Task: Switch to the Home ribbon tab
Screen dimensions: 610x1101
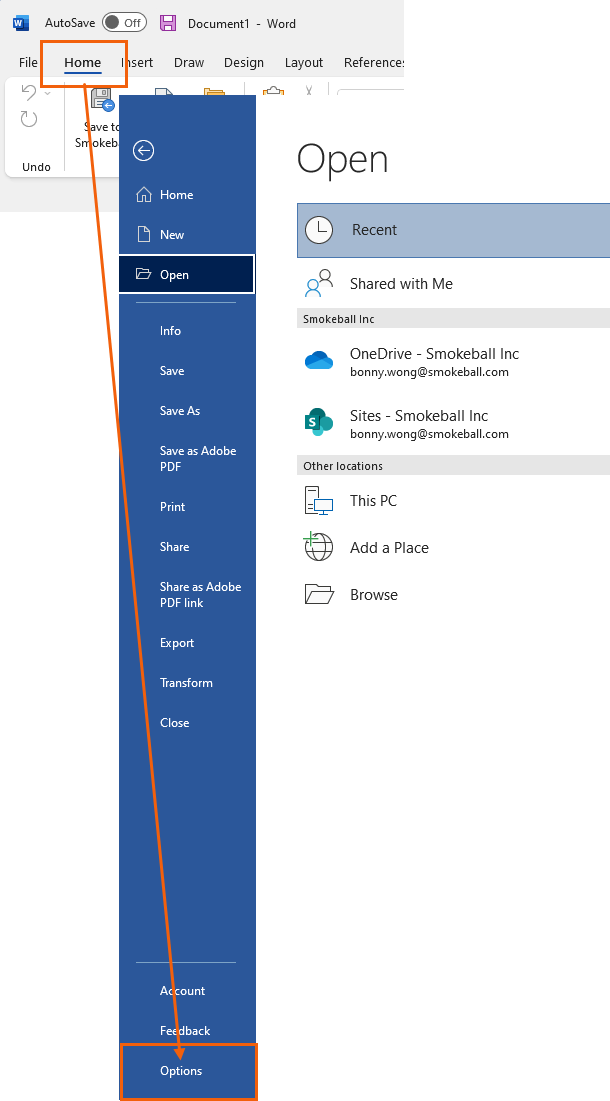Action: point(83,62)
